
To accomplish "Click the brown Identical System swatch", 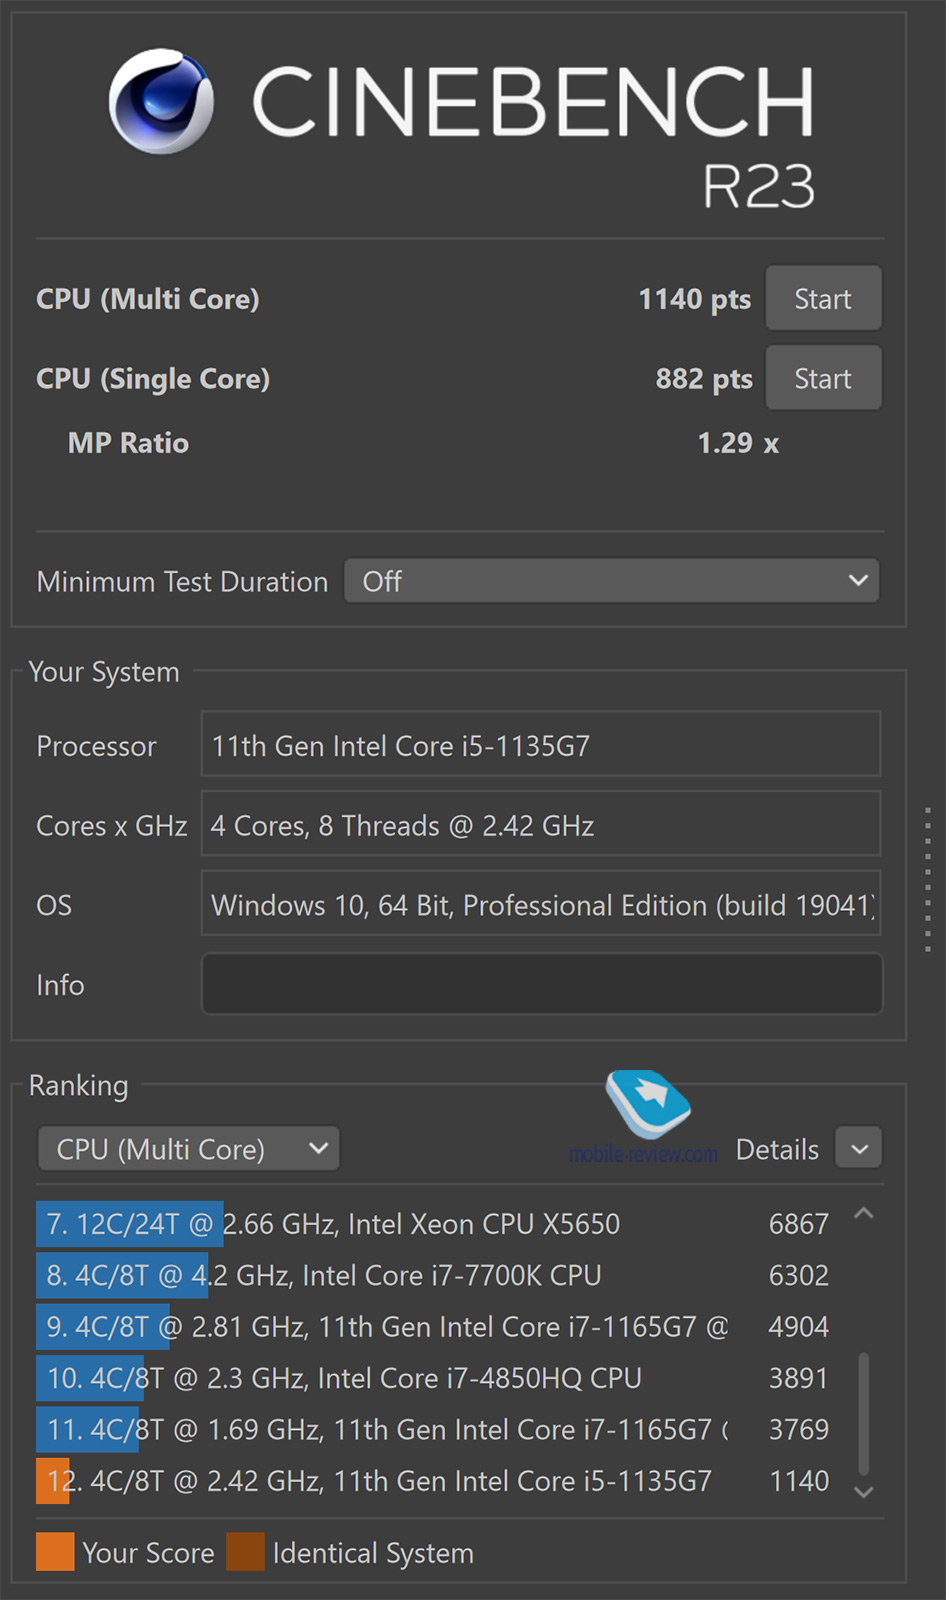I will pyautogui.click(x=246, y=1552).
